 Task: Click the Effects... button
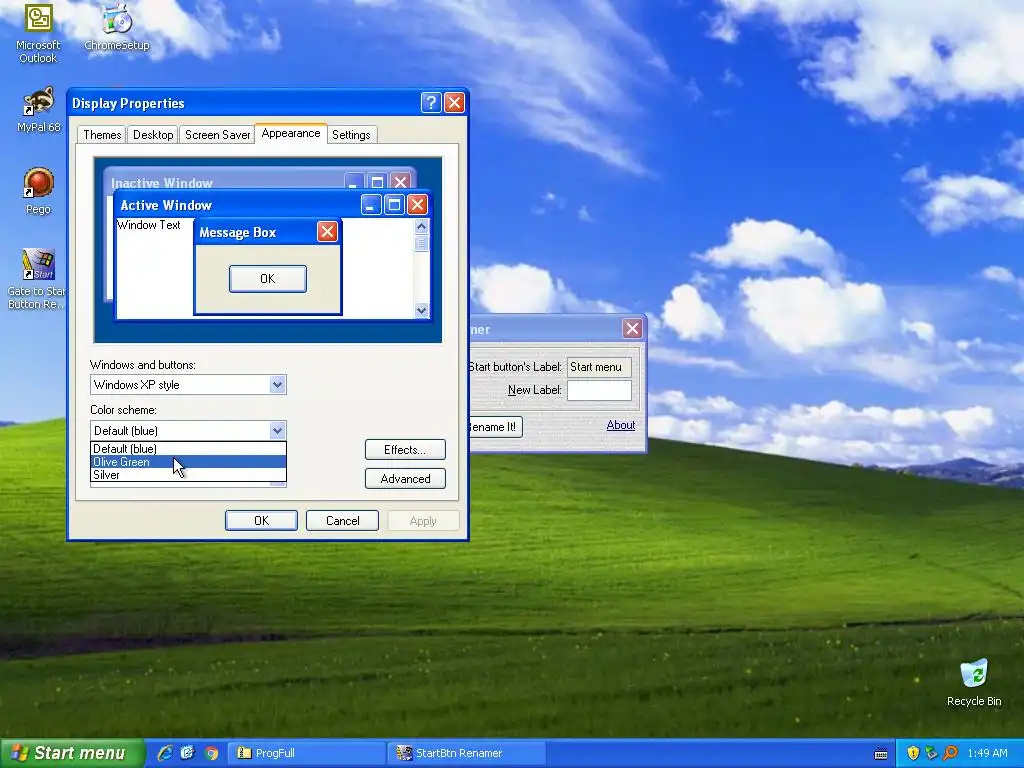coord(405,450)
